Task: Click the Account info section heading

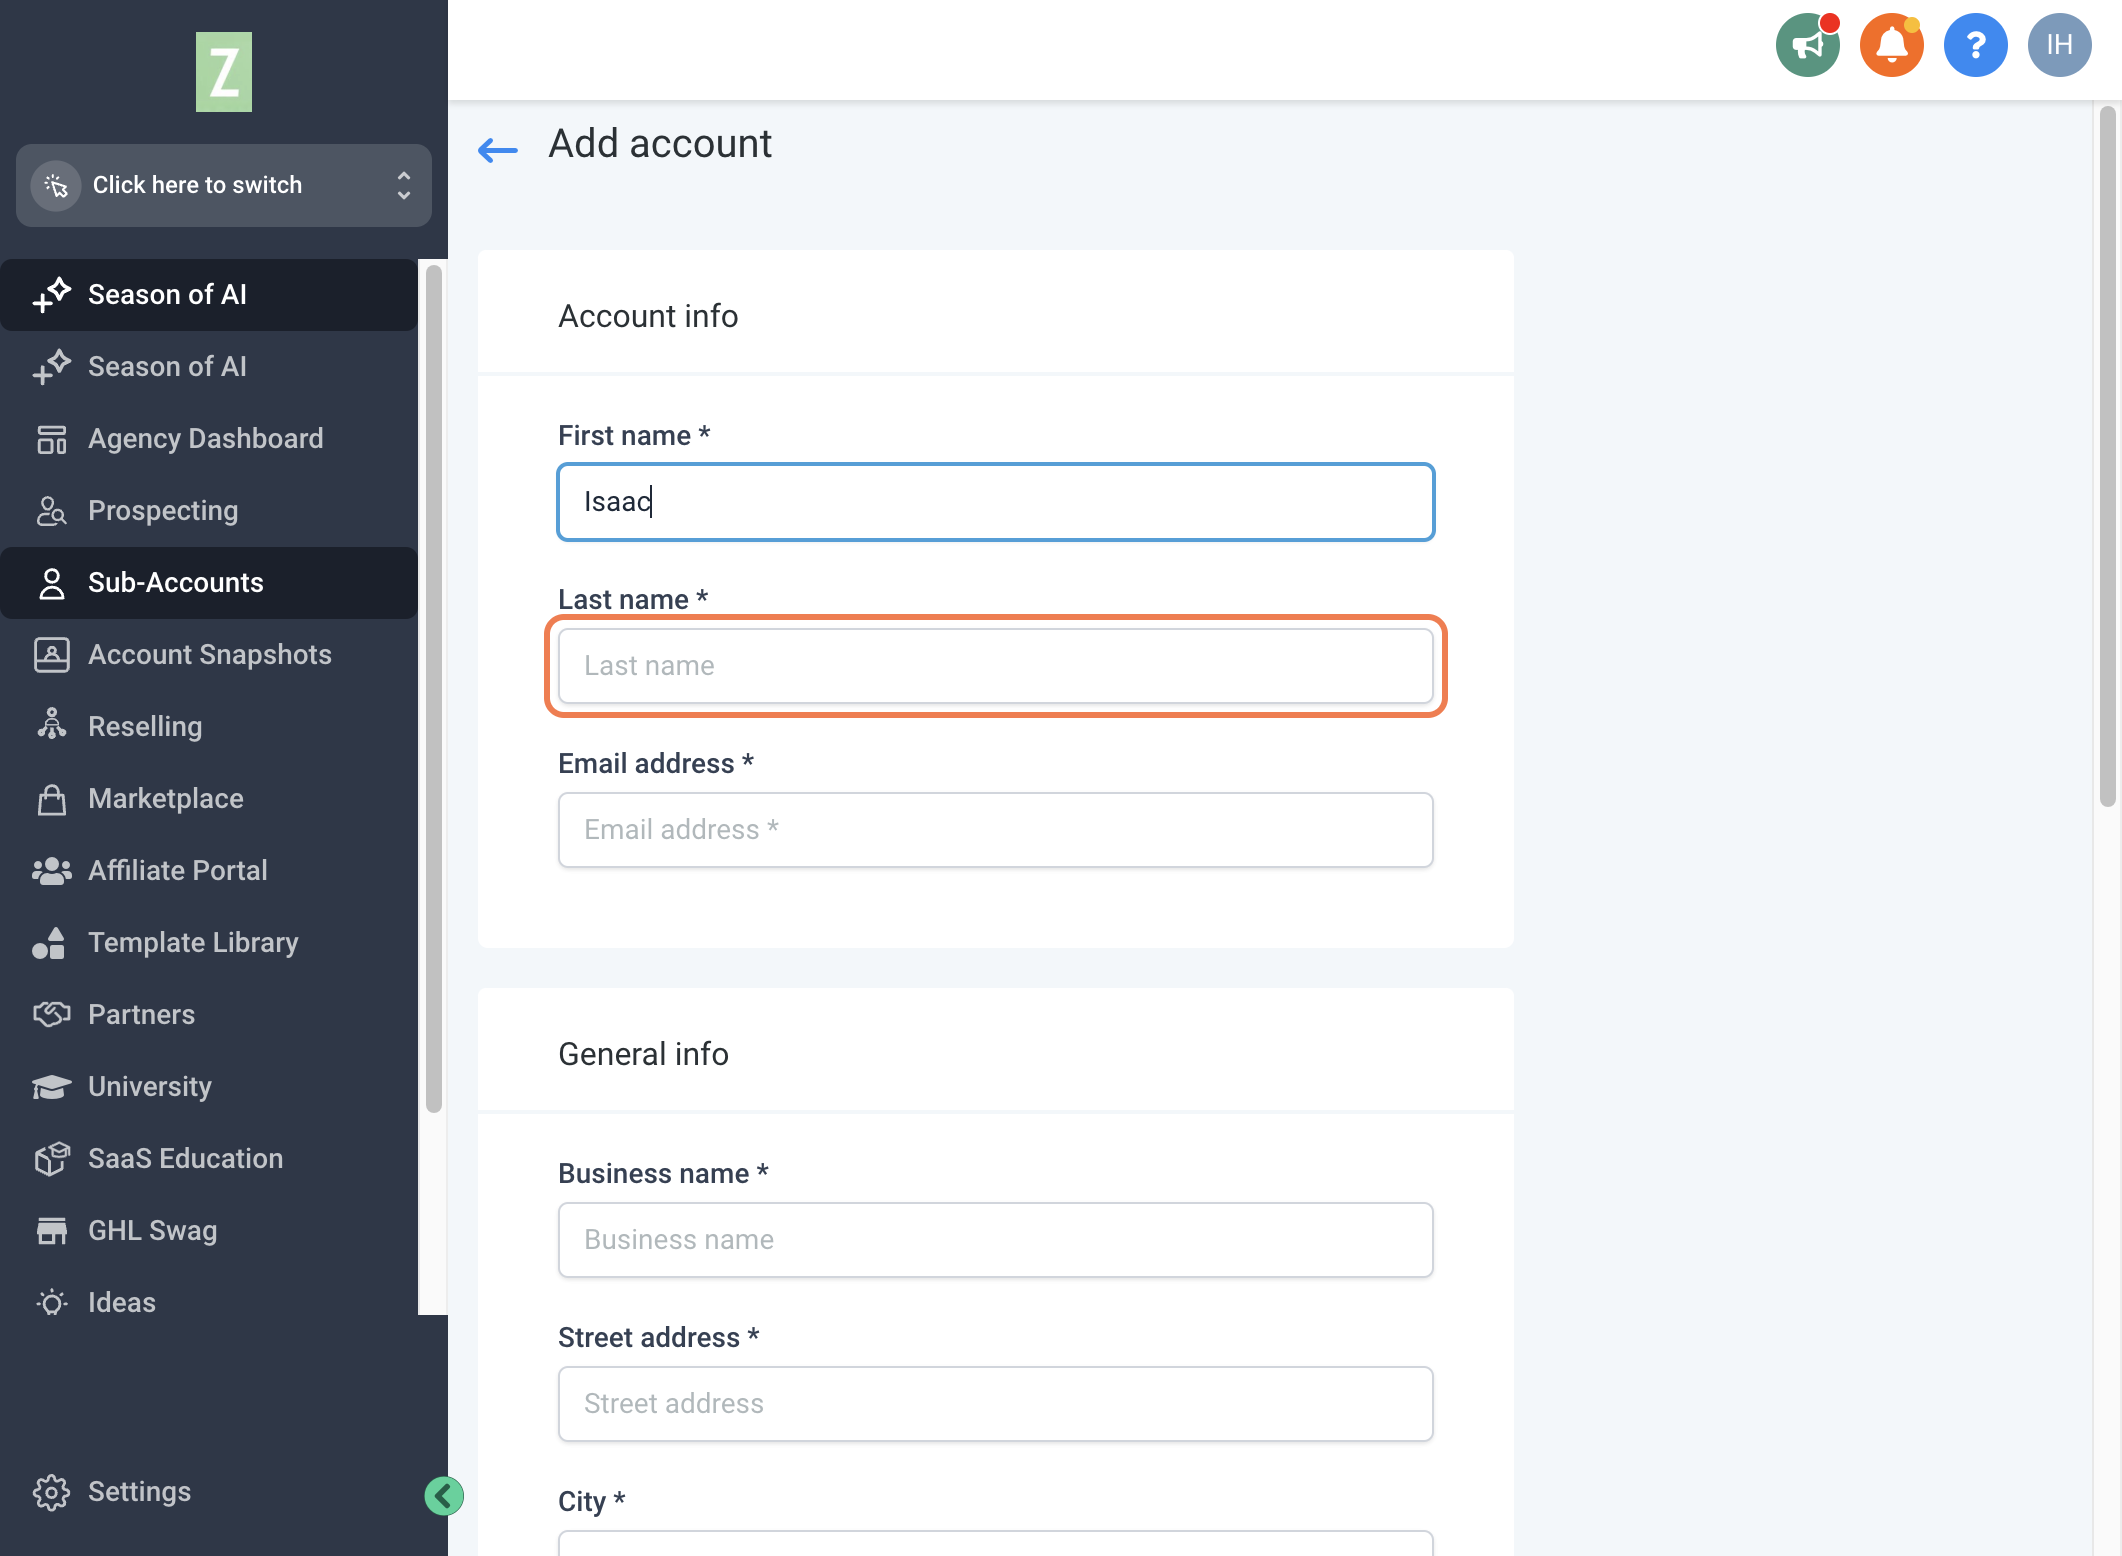Action: 648,316
